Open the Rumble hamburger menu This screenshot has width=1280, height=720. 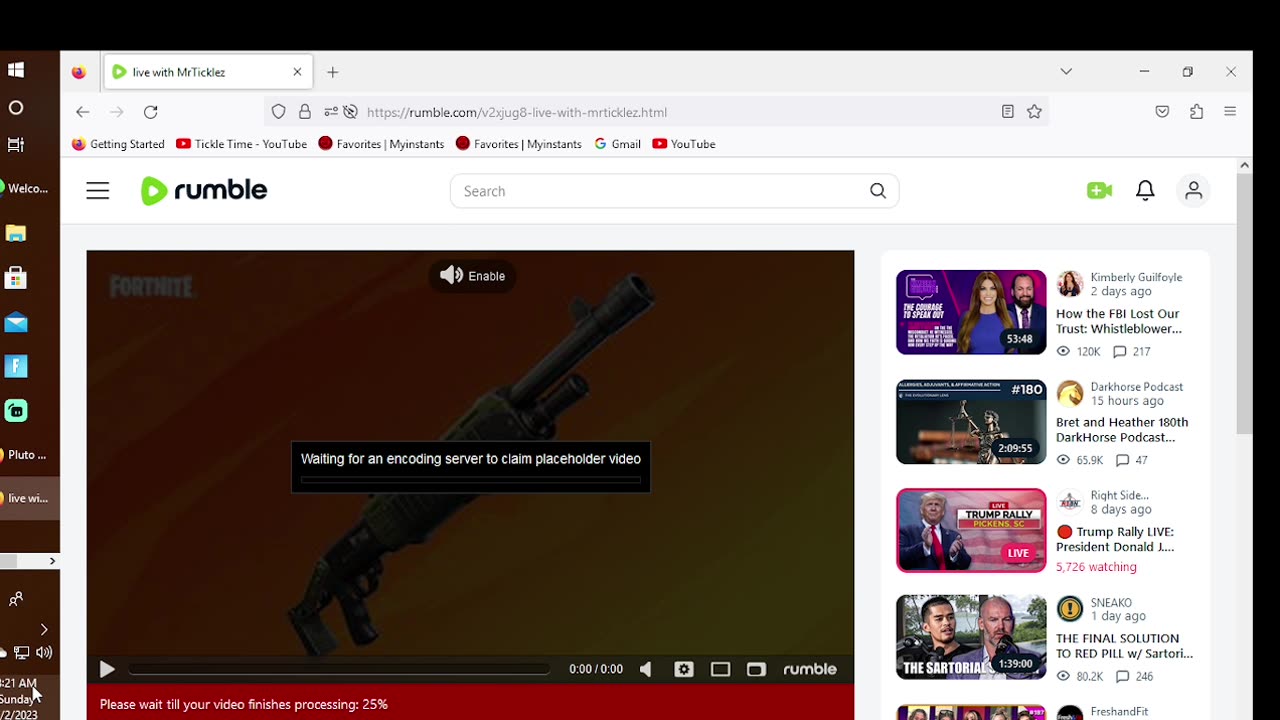tap(97, 191)
